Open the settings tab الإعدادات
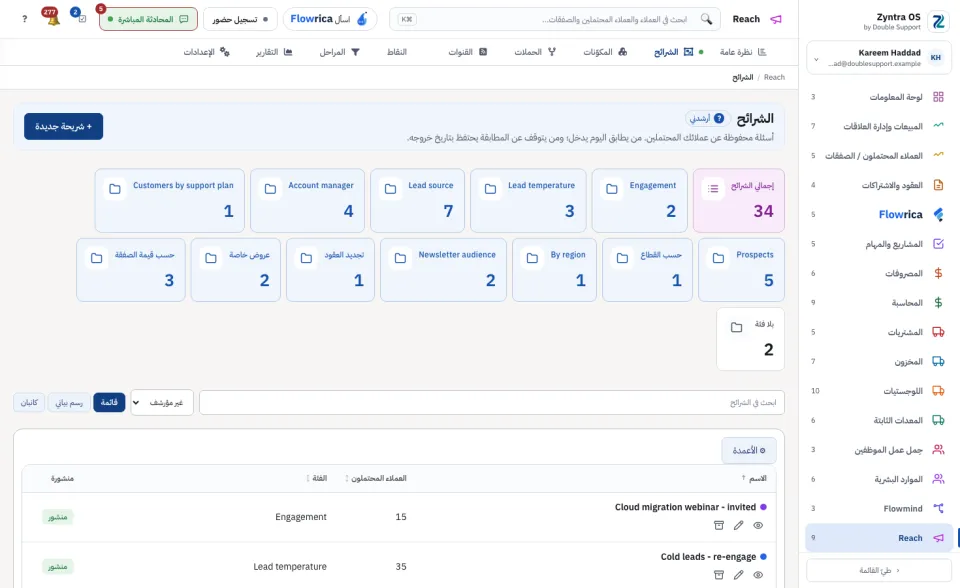The image size is (960, 588). pos(206,52)
